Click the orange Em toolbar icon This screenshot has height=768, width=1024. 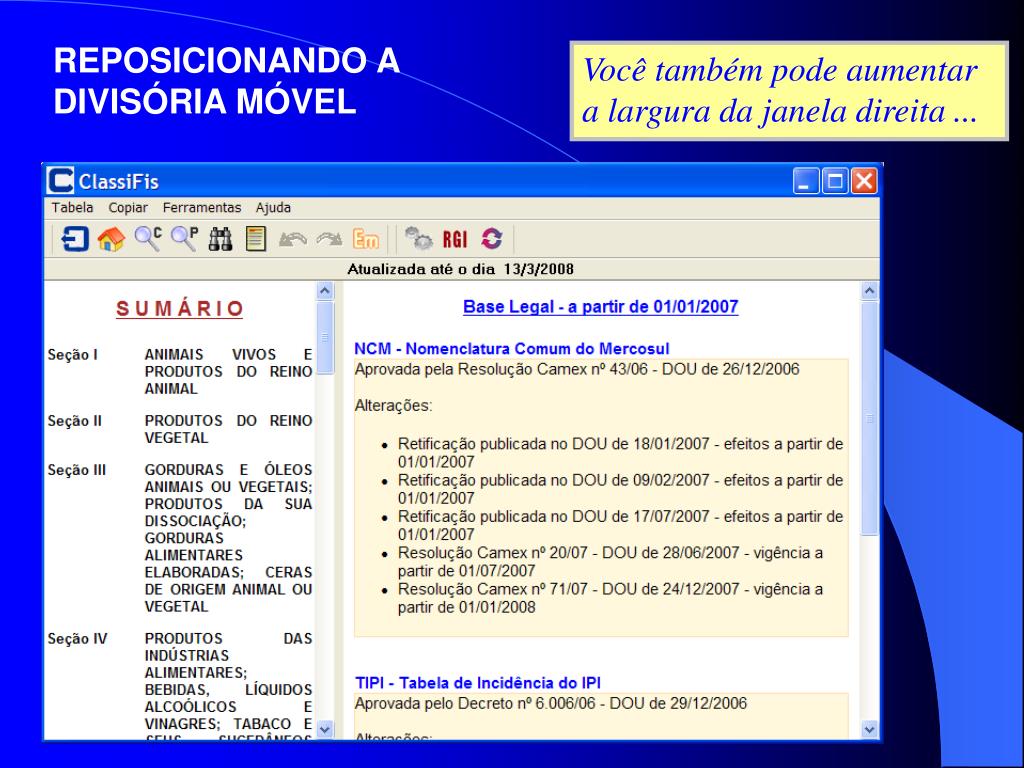(366, 240)
